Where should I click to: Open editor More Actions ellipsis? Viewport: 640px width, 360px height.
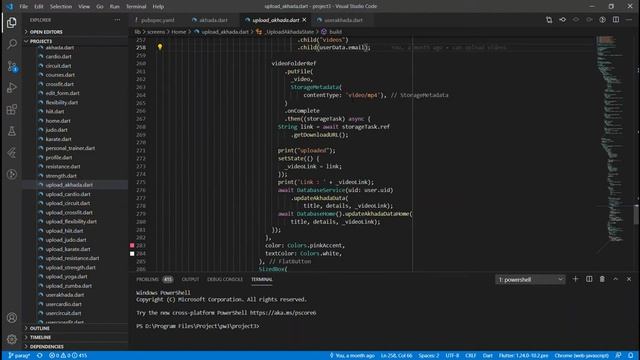point(629,20)
